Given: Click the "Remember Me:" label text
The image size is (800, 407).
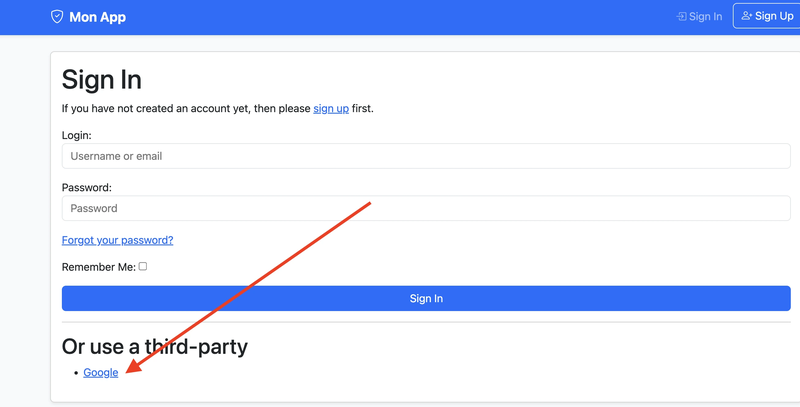Looking at the screenshot, I should click(99, 267).
